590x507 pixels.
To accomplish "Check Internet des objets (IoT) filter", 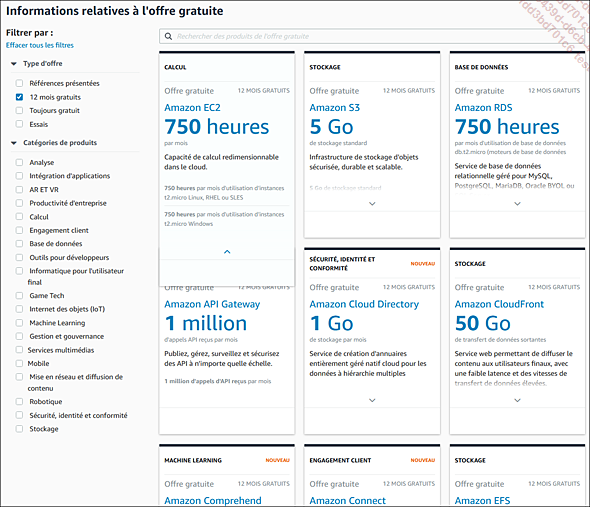I will 19,309.
